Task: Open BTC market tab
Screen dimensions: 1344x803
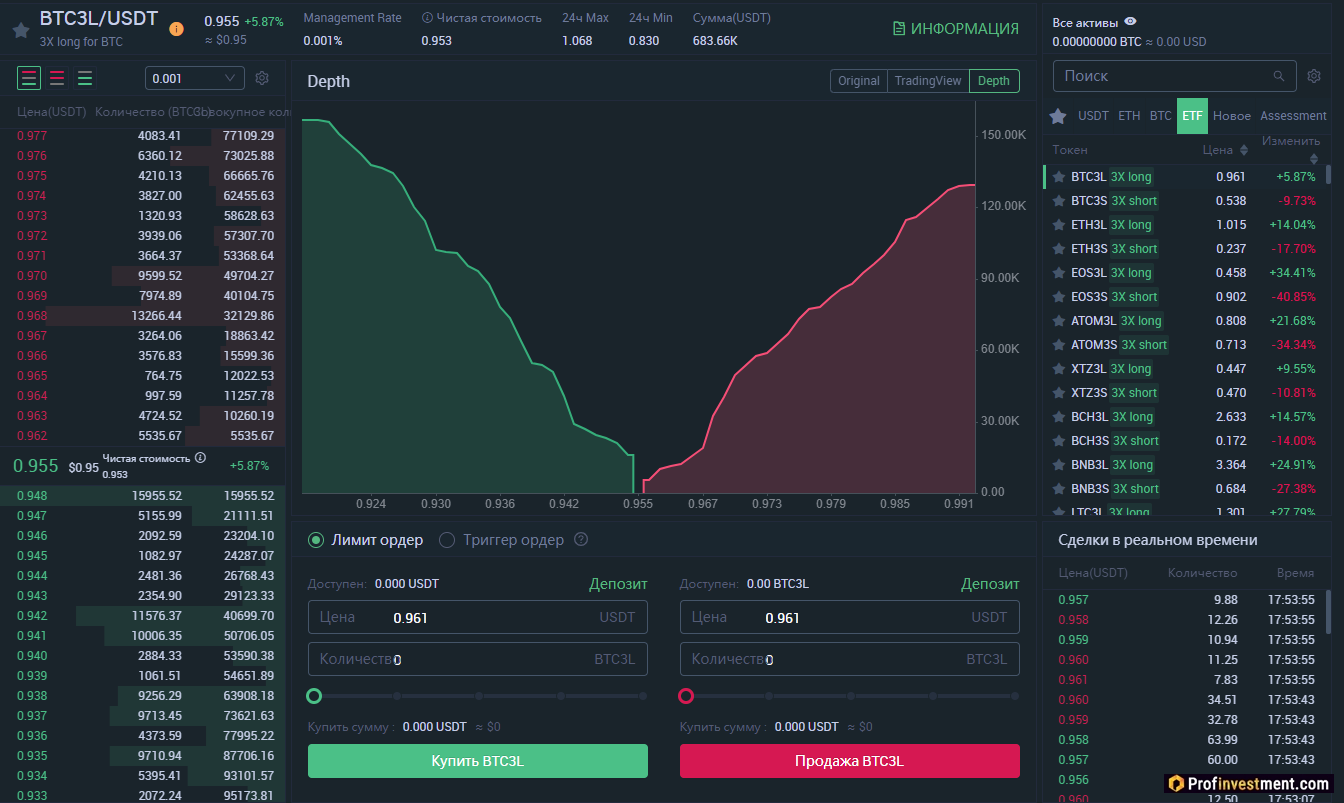Action: click(1160, 116)
